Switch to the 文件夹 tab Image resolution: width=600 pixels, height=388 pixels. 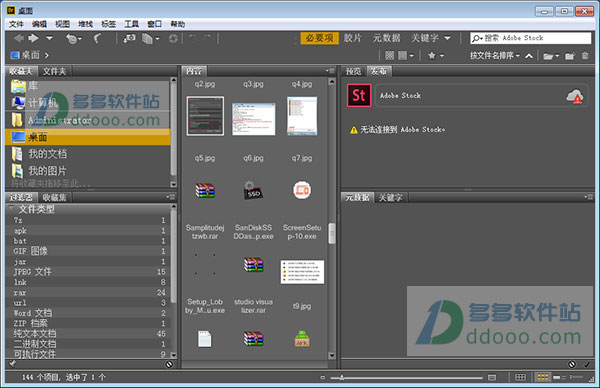pos(54,71)
